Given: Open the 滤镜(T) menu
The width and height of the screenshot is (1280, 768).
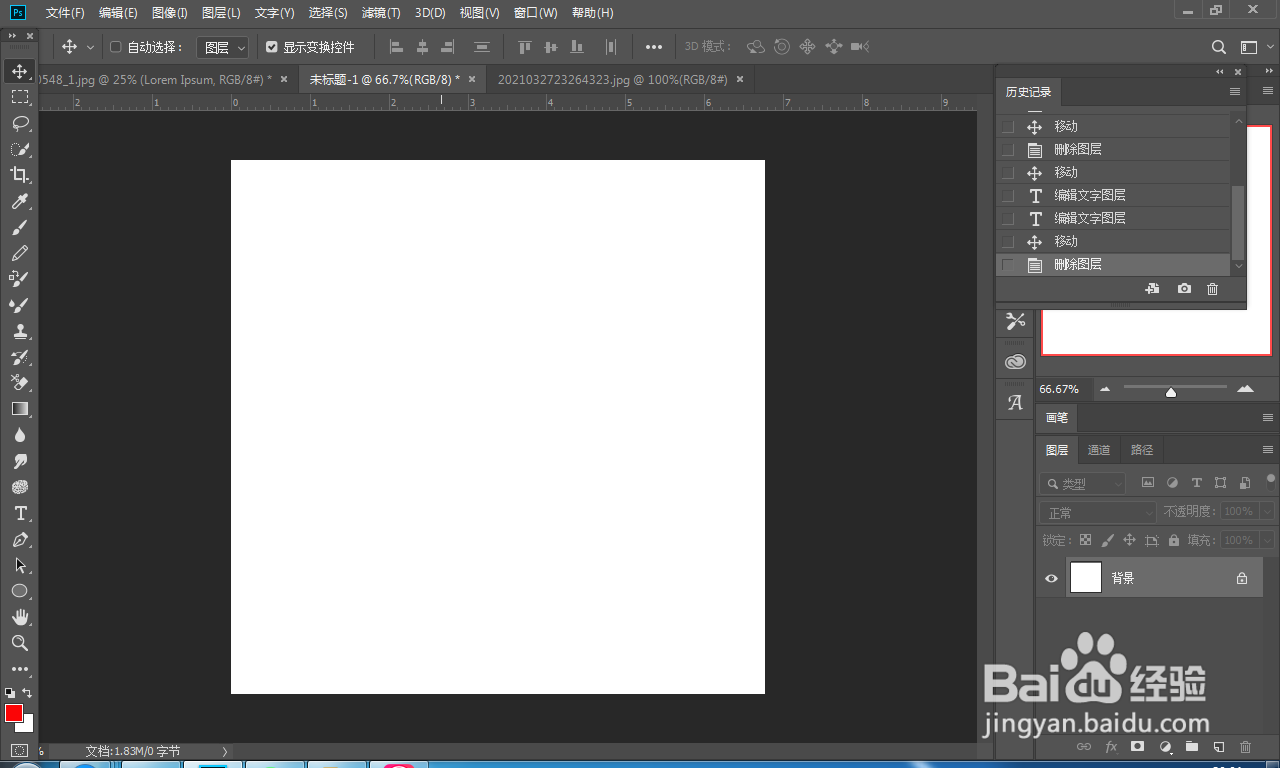Looking at the screenshot, I should click(x=381, y=13).
